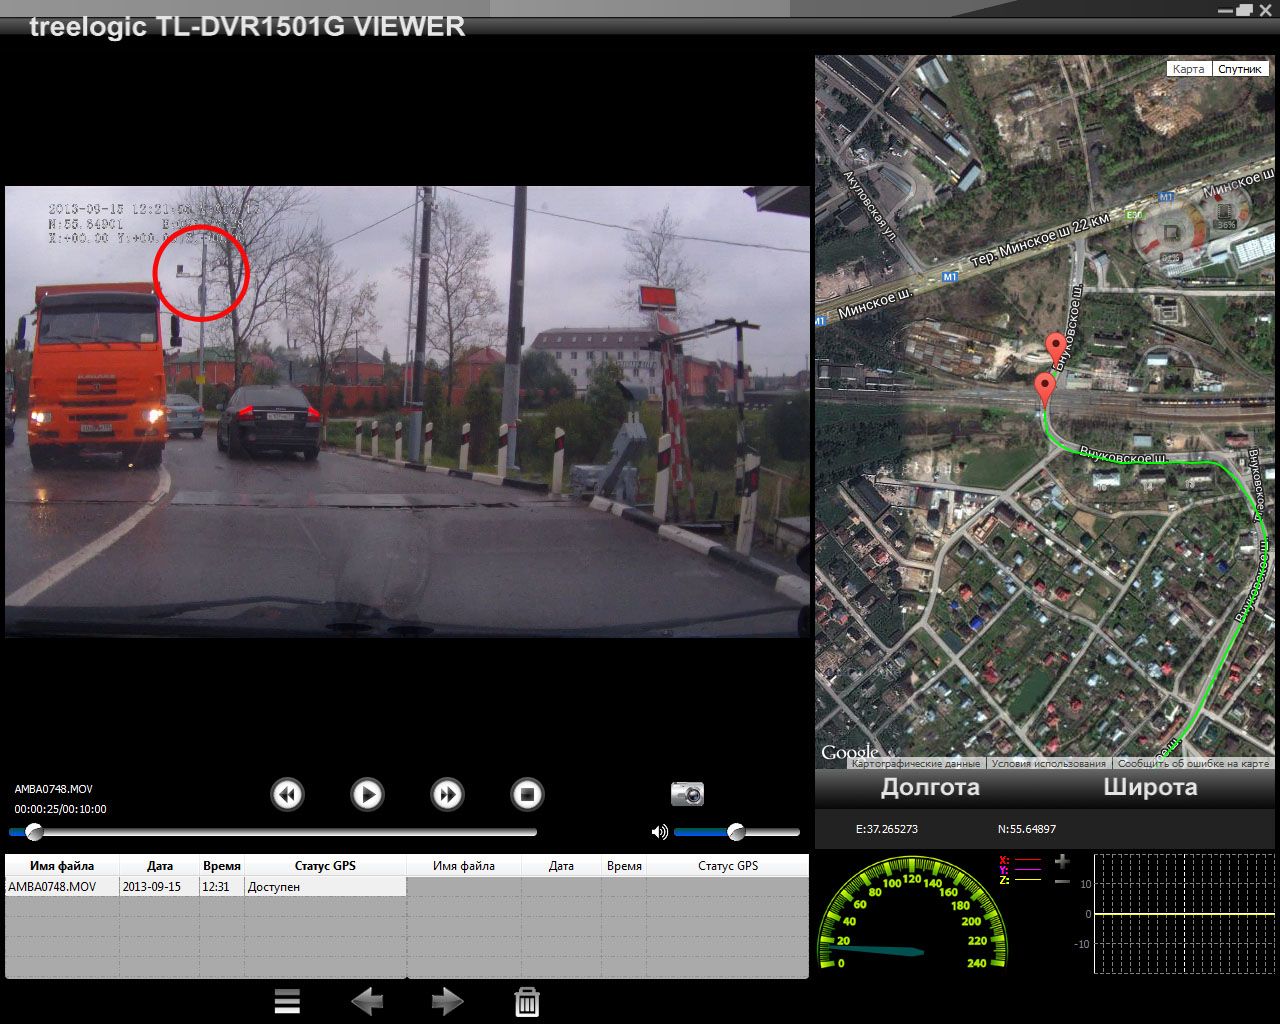Click the dashcam video frame
Screen dimensions: 1280x1024
coord(407,411)
